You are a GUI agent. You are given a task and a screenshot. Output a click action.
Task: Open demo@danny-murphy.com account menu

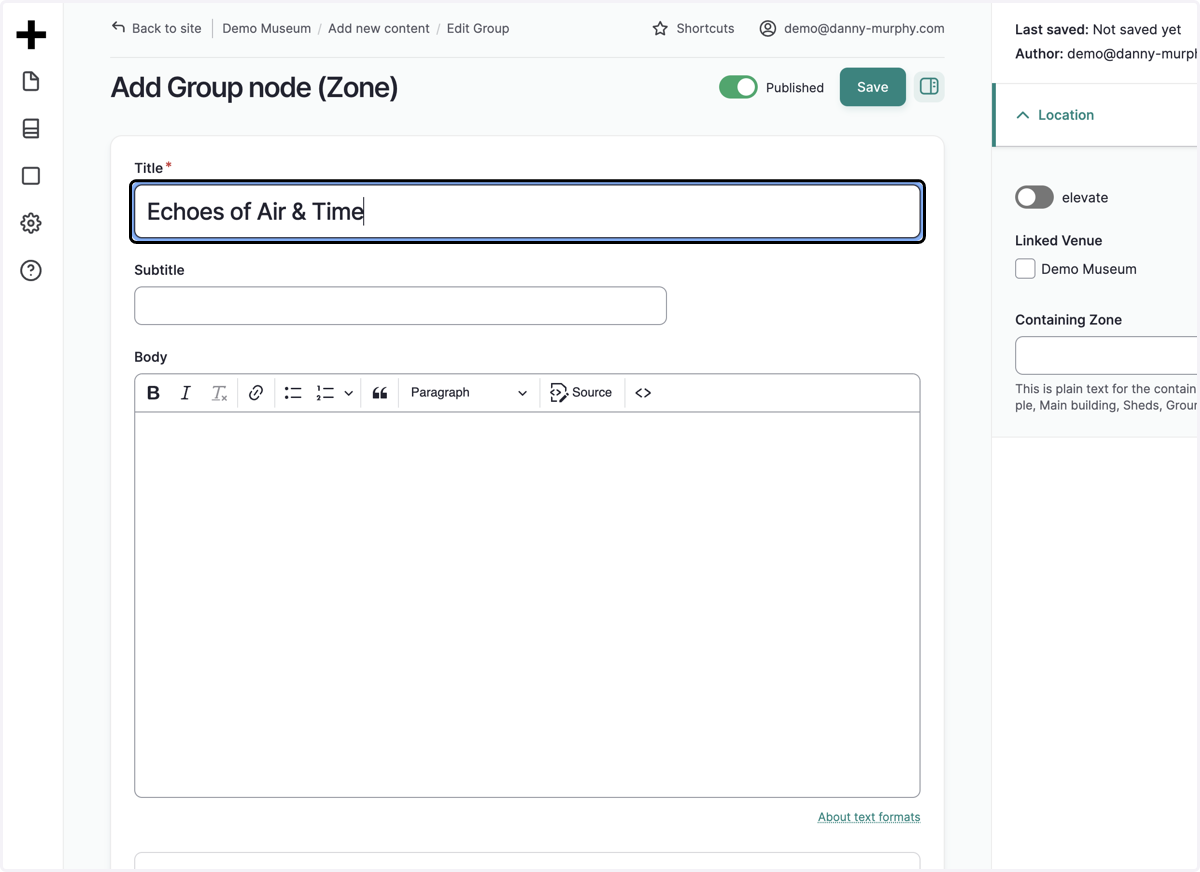(x=852, y=28)
